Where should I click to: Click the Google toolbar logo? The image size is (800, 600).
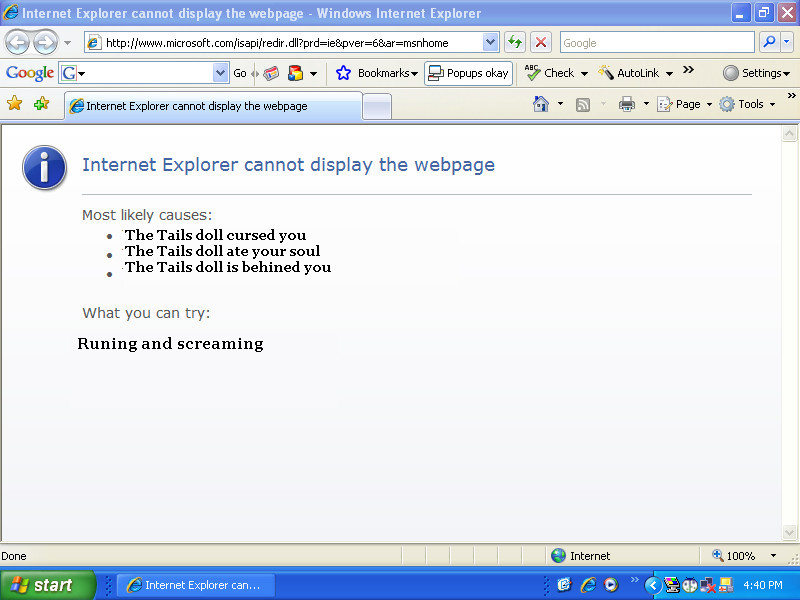click(x=30, y=73)
